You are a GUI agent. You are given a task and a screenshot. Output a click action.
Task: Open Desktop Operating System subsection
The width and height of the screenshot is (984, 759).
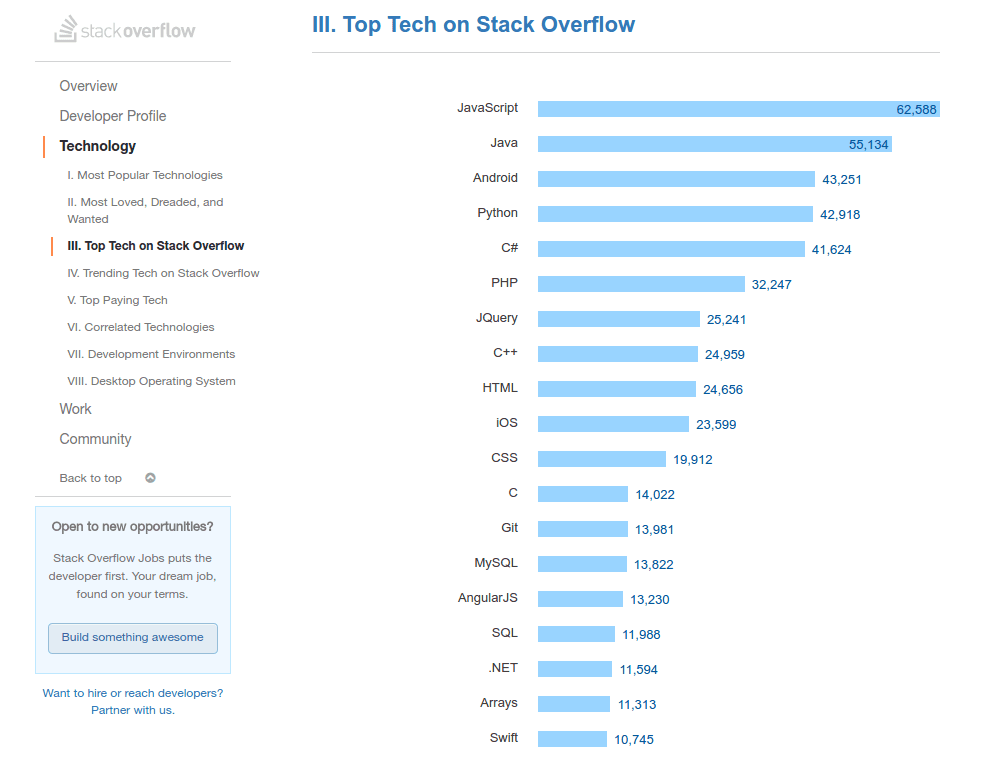coord(151,381)
